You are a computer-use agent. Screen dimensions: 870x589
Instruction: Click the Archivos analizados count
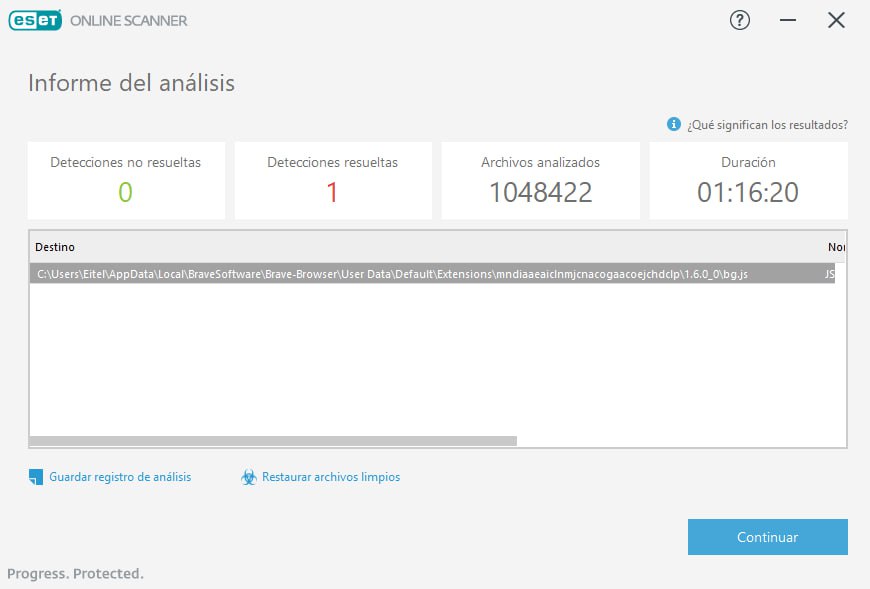[540, 193]
